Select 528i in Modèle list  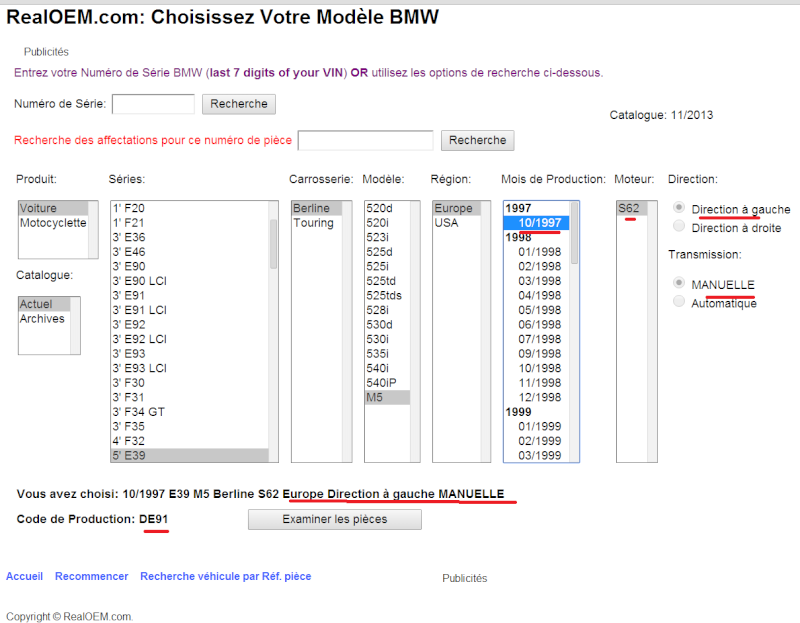coord(387,310)
